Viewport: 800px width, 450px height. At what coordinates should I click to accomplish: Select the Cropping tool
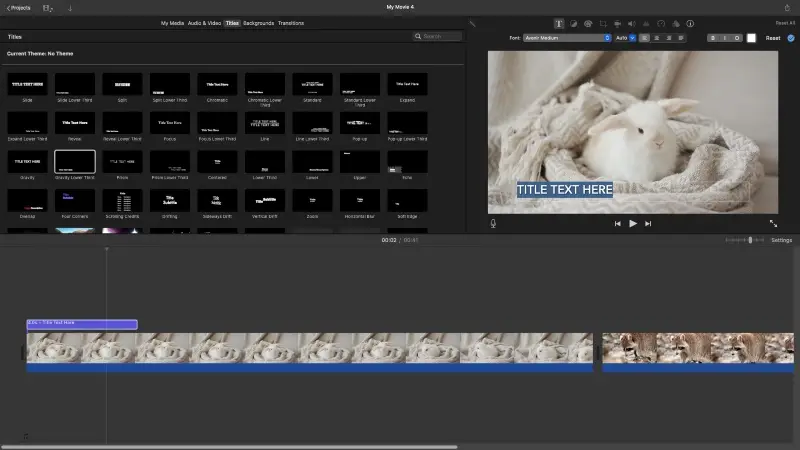(x=603, y=23)
